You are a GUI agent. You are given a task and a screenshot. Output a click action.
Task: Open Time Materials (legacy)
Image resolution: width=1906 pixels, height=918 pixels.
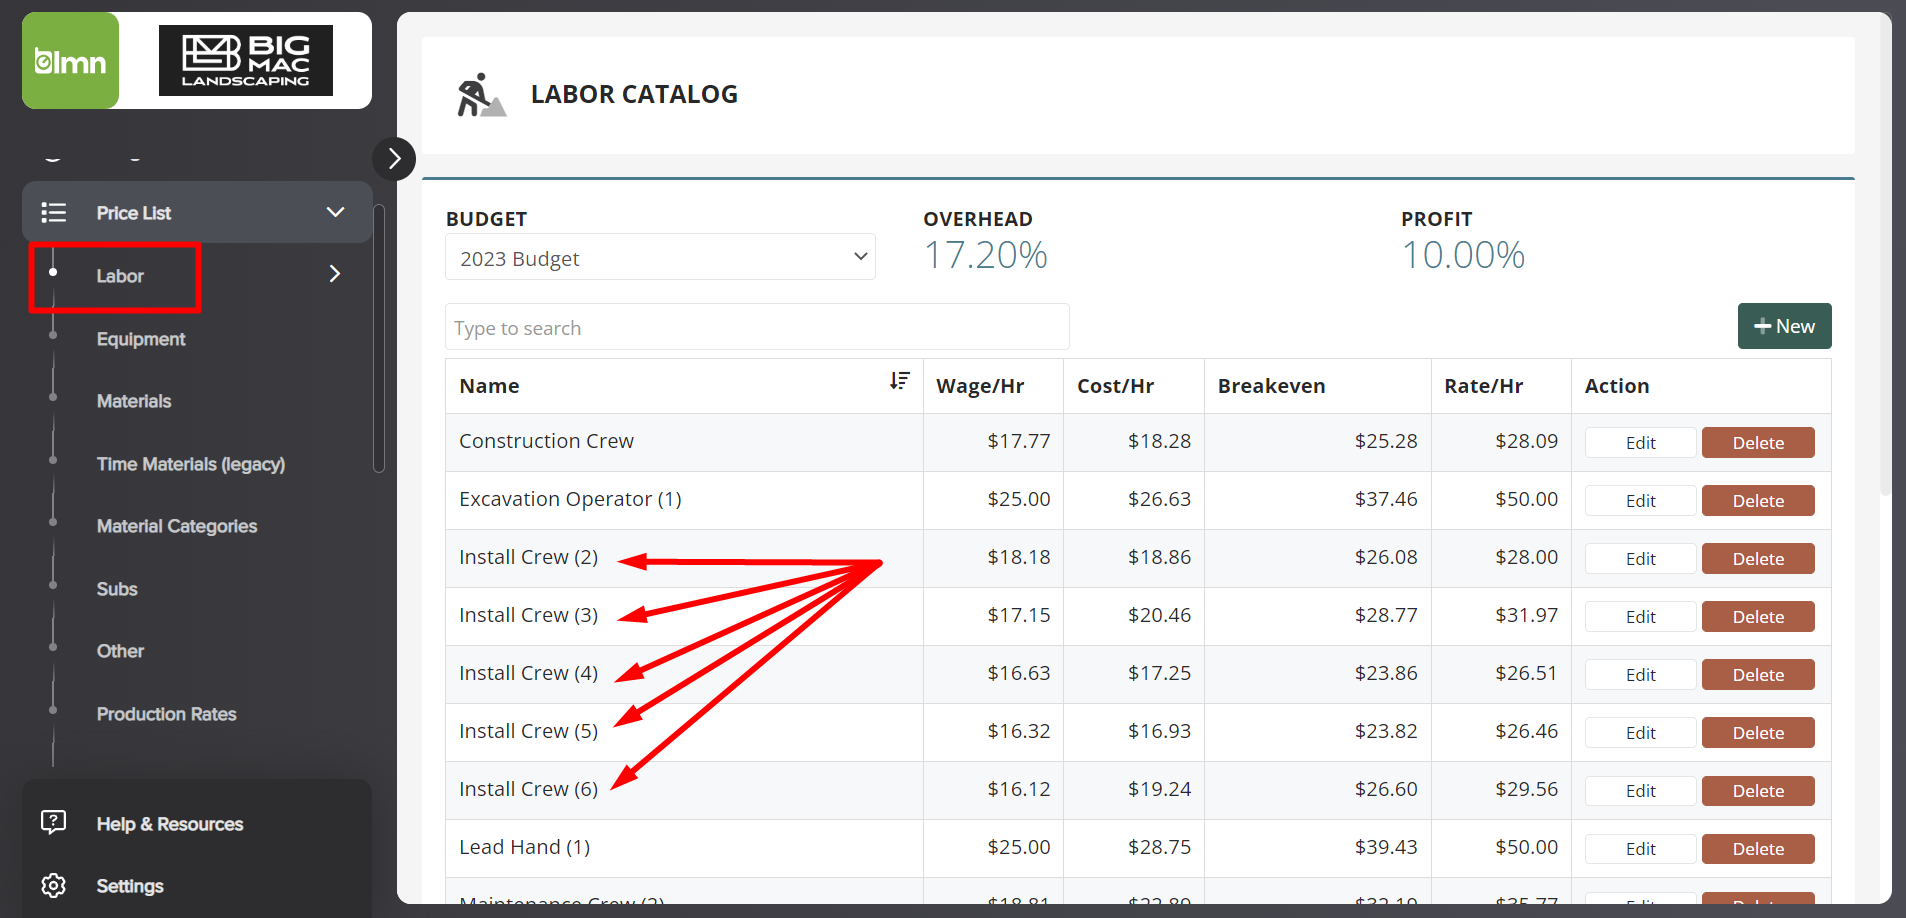pyautogui.click(x=191, y=464)
